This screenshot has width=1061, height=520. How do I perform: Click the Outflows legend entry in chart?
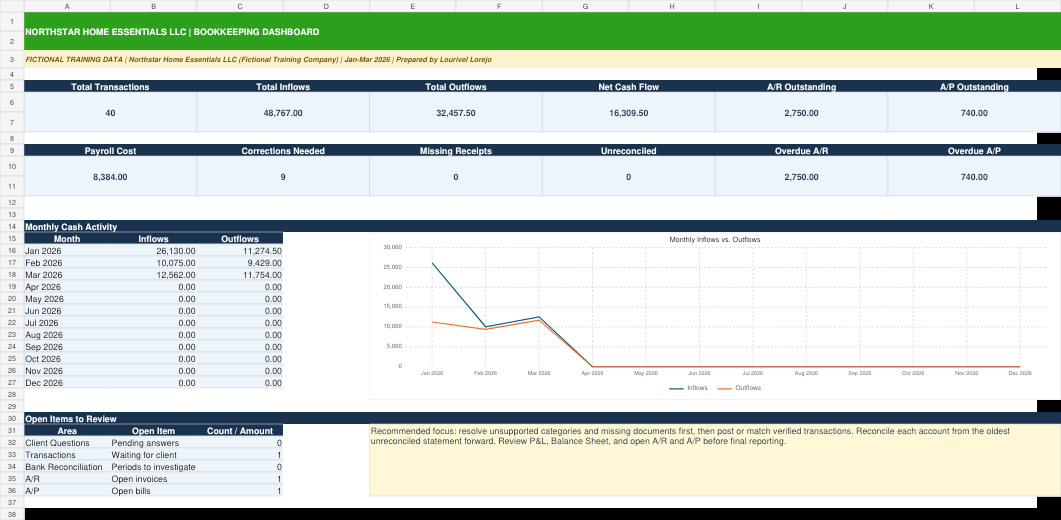pyautogui.click(x=739, y=388)
